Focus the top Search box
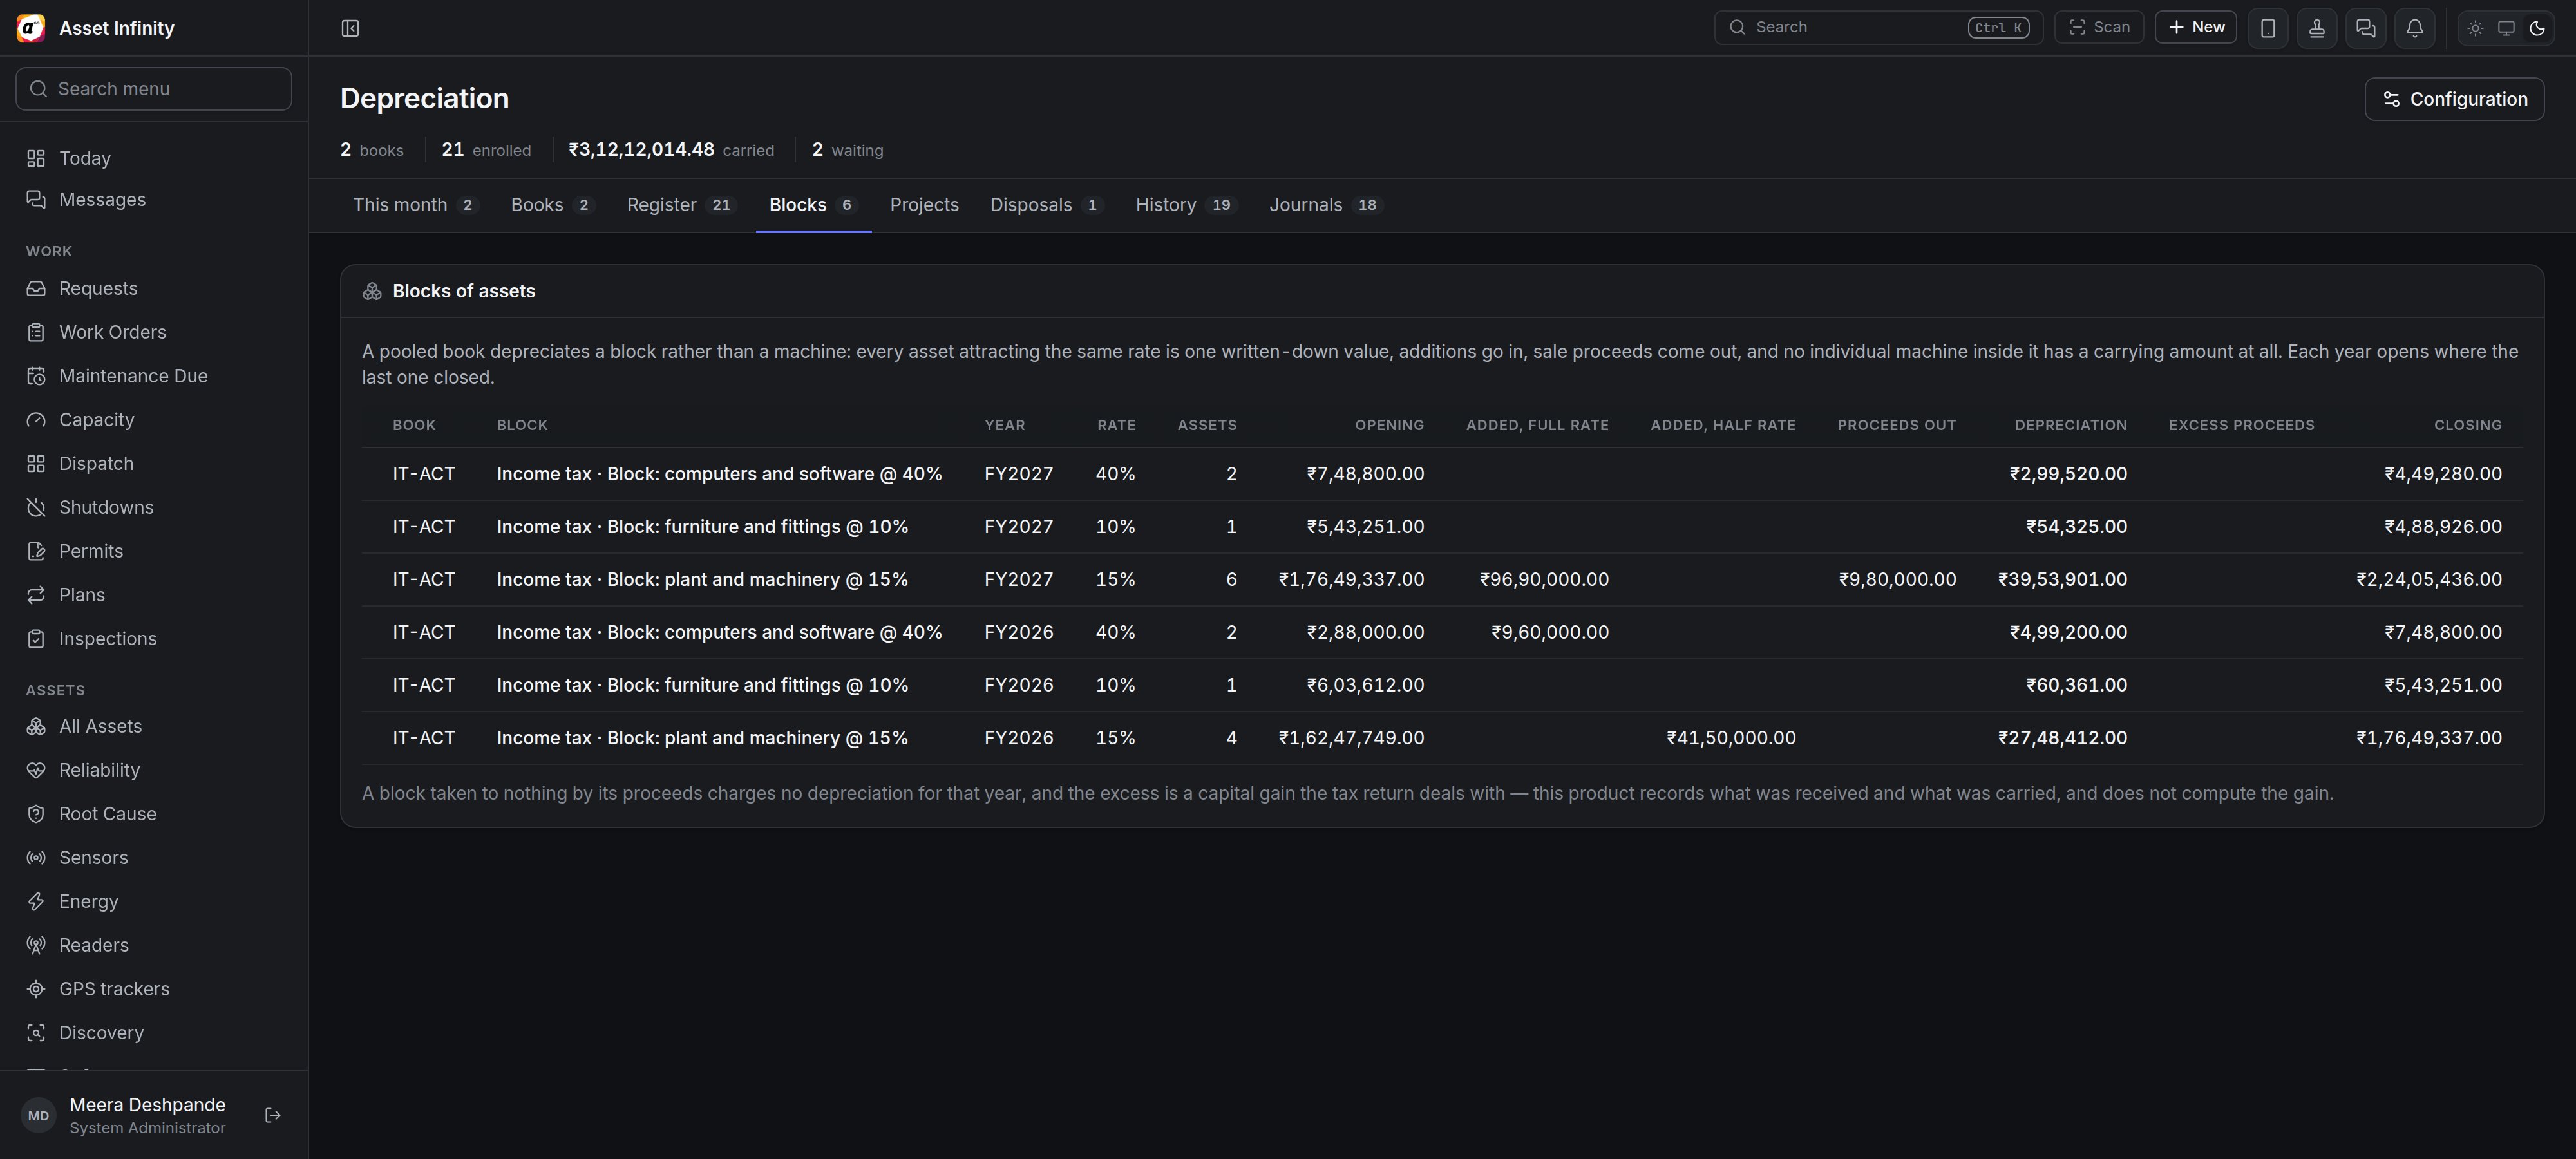The image size is (2576, 1159). coord(1878,28)
